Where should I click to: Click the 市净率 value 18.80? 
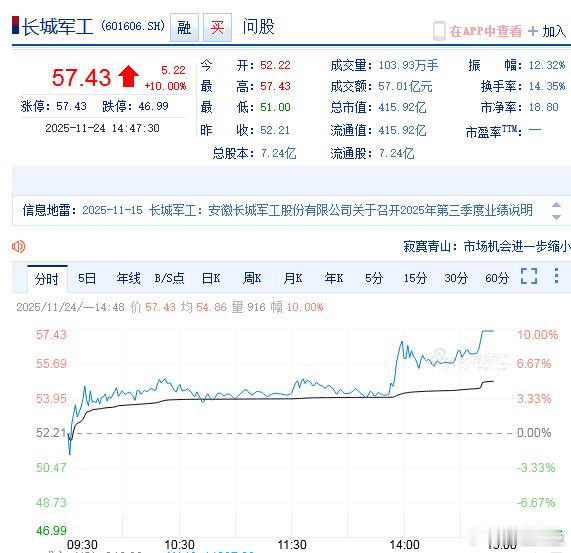point(543,107)
